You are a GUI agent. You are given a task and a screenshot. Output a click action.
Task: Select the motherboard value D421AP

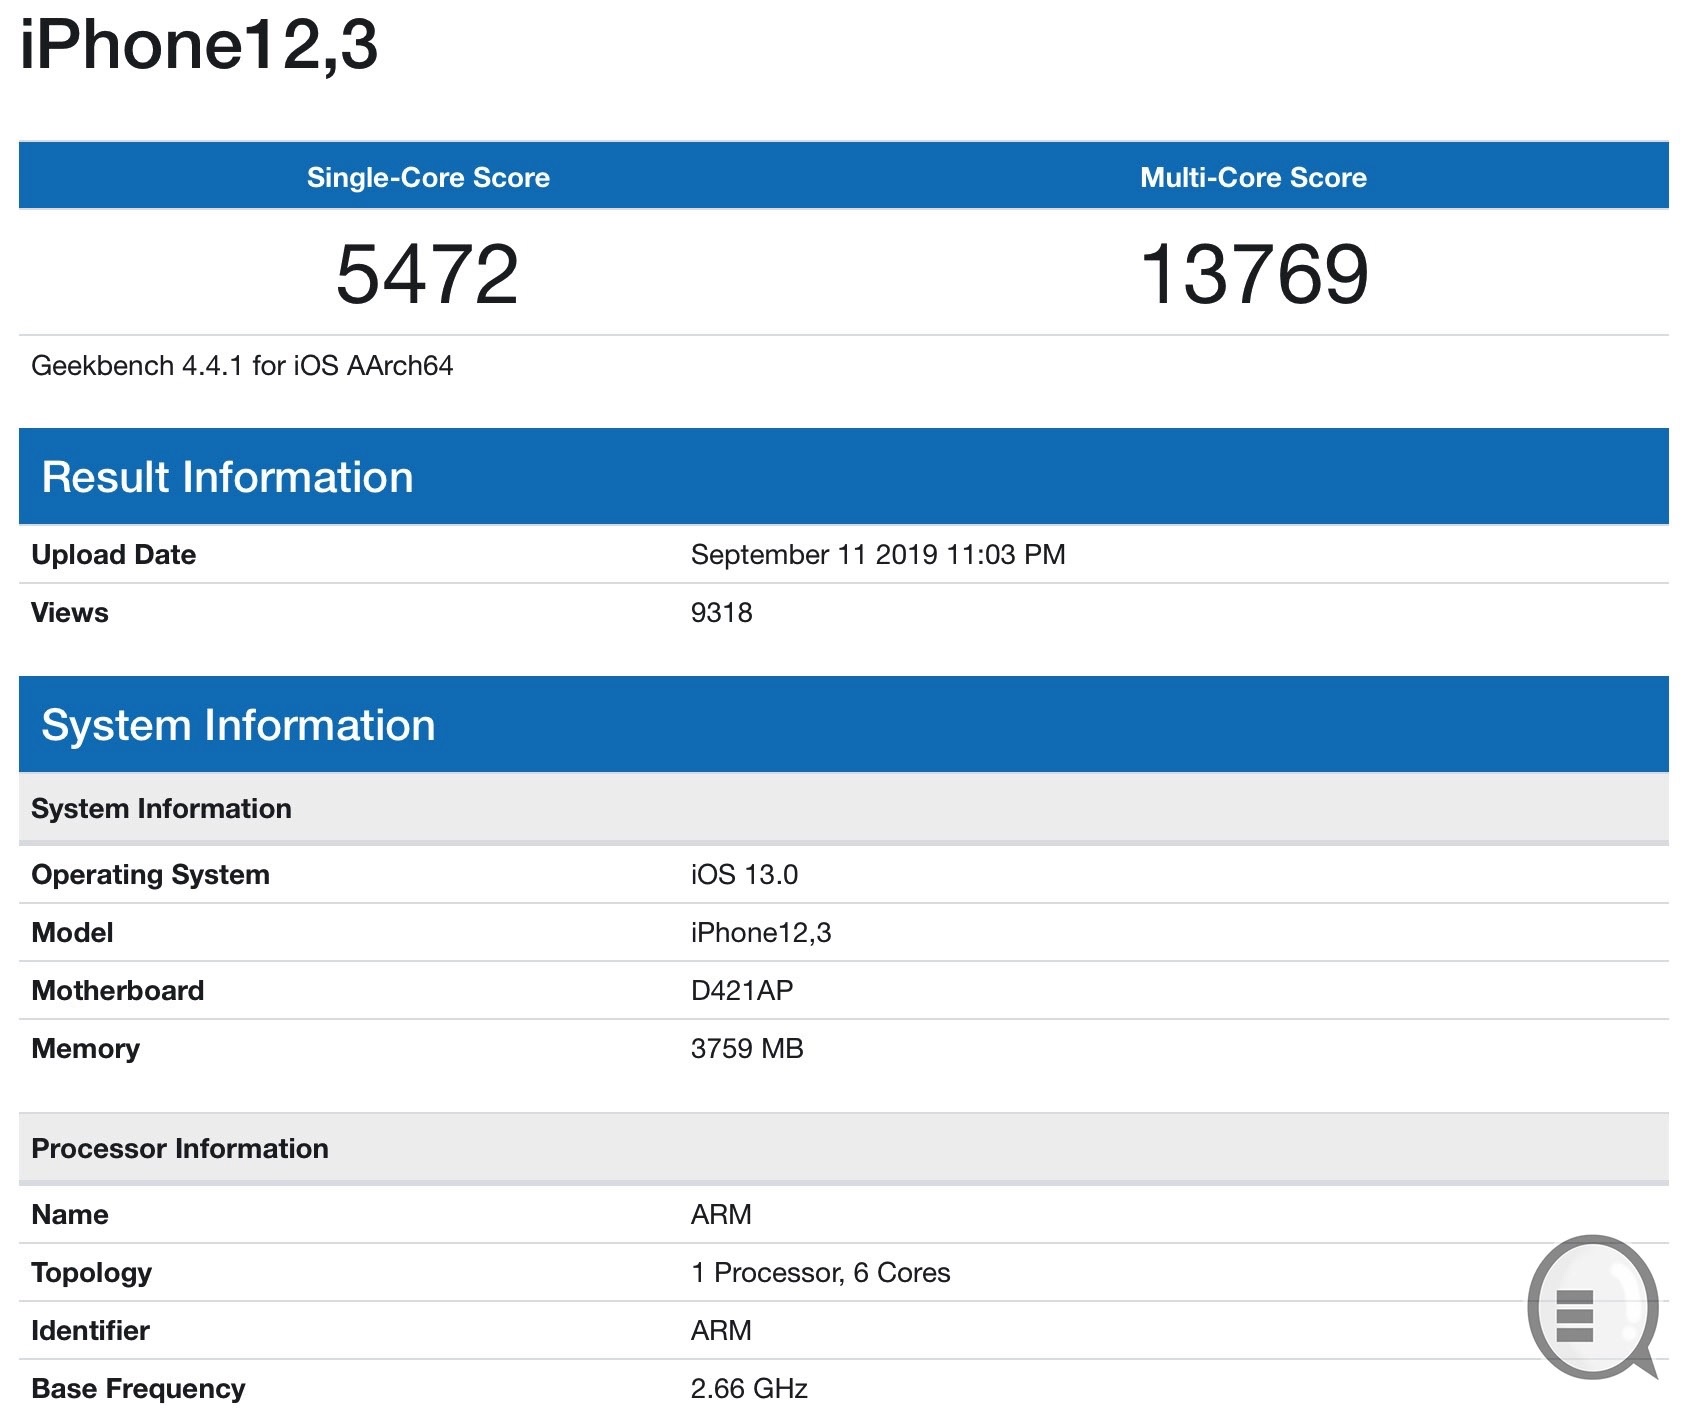click(742, 991)
